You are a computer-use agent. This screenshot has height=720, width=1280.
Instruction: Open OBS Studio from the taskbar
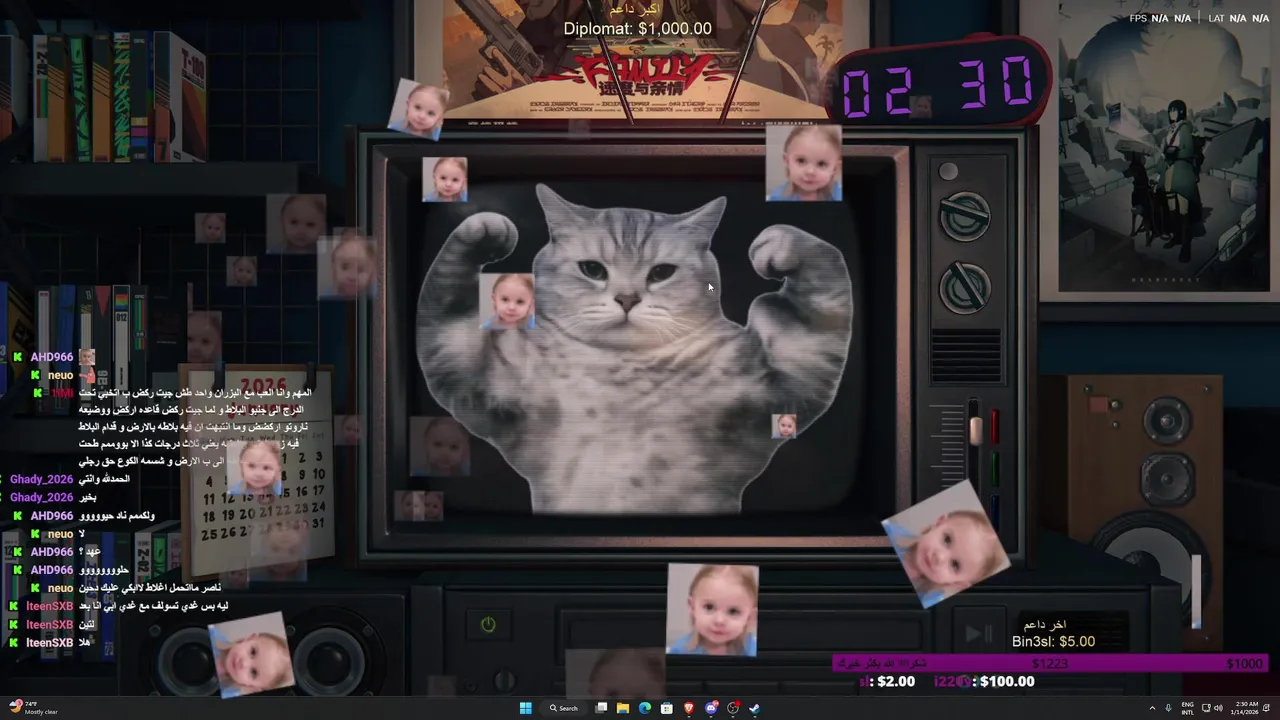click(733, 708)
